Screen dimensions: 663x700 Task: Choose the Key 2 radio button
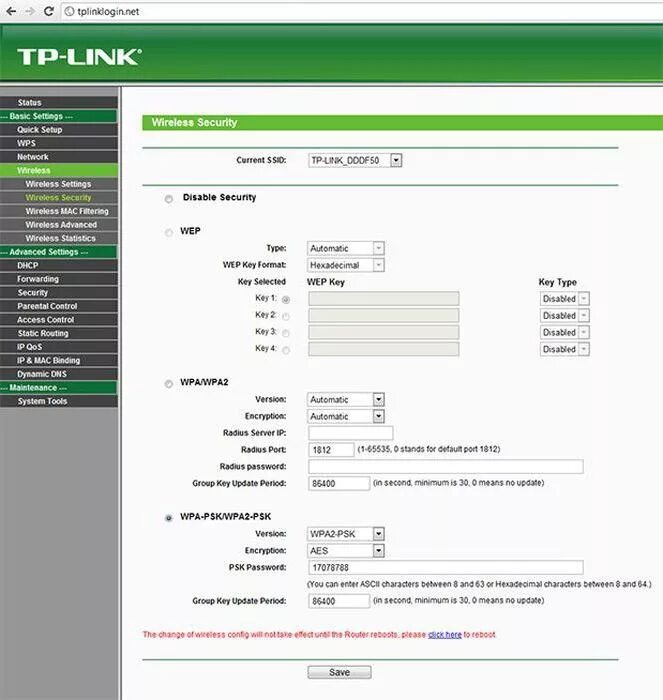pyautogui.click(x=286, y=317)
